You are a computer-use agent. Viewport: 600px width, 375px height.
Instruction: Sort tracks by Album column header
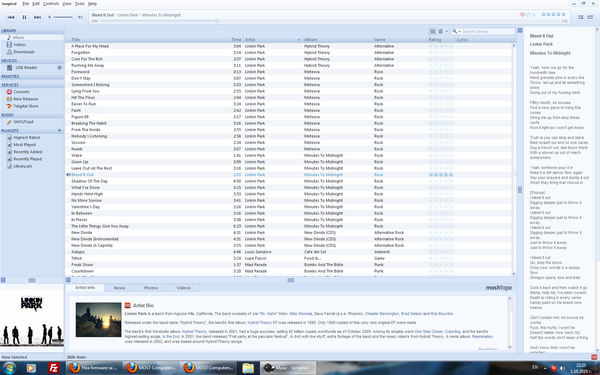pos(337,39)
